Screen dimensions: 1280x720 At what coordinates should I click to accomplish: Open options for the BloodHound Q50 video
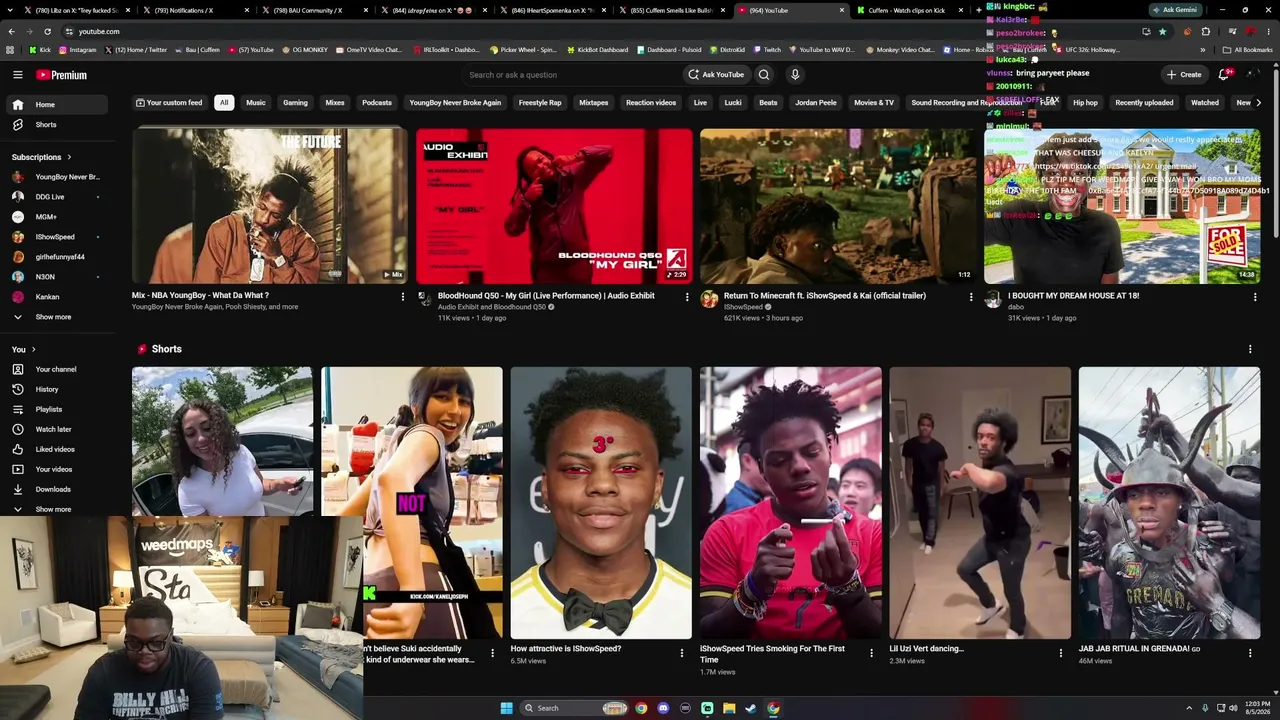pos(687,297)
